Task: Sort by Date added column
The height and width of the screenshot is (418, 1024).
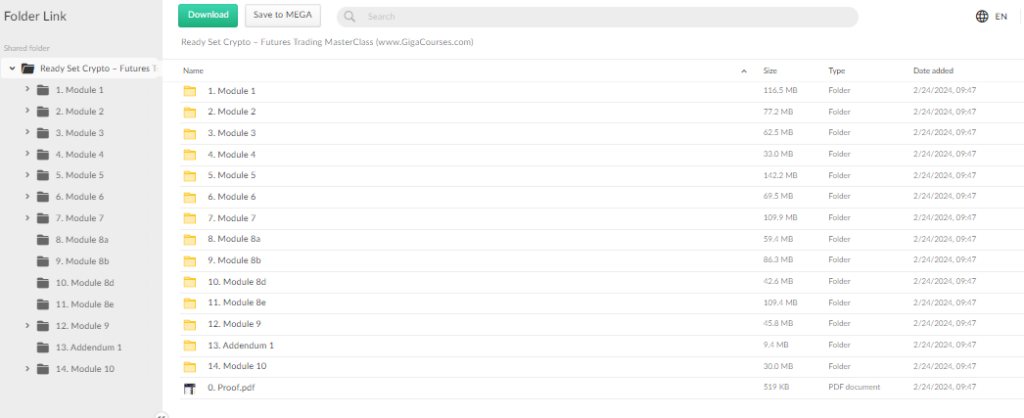Action: pyautogui.click(x=932, y=71)
